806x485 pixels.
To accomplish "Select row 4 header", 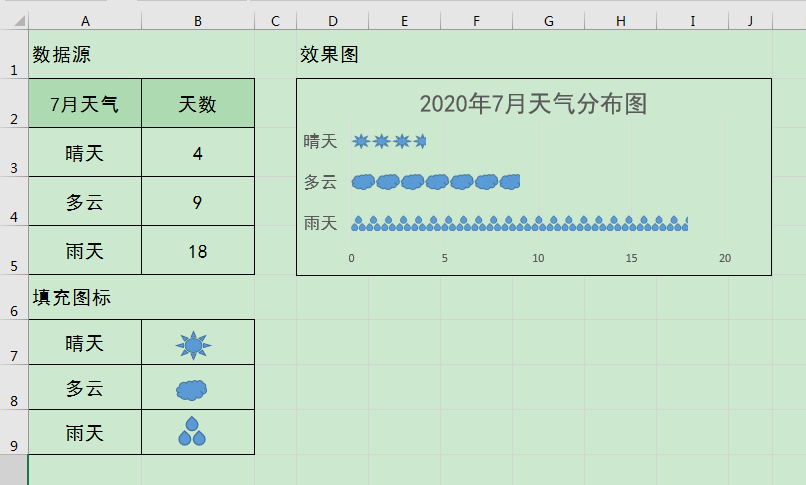I will [x=14, y=201].
